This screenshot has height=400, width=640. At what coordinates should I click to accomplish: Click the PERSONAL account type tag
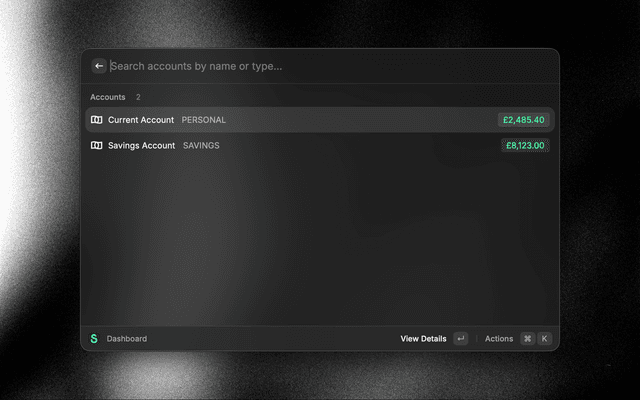coord(204,120)
